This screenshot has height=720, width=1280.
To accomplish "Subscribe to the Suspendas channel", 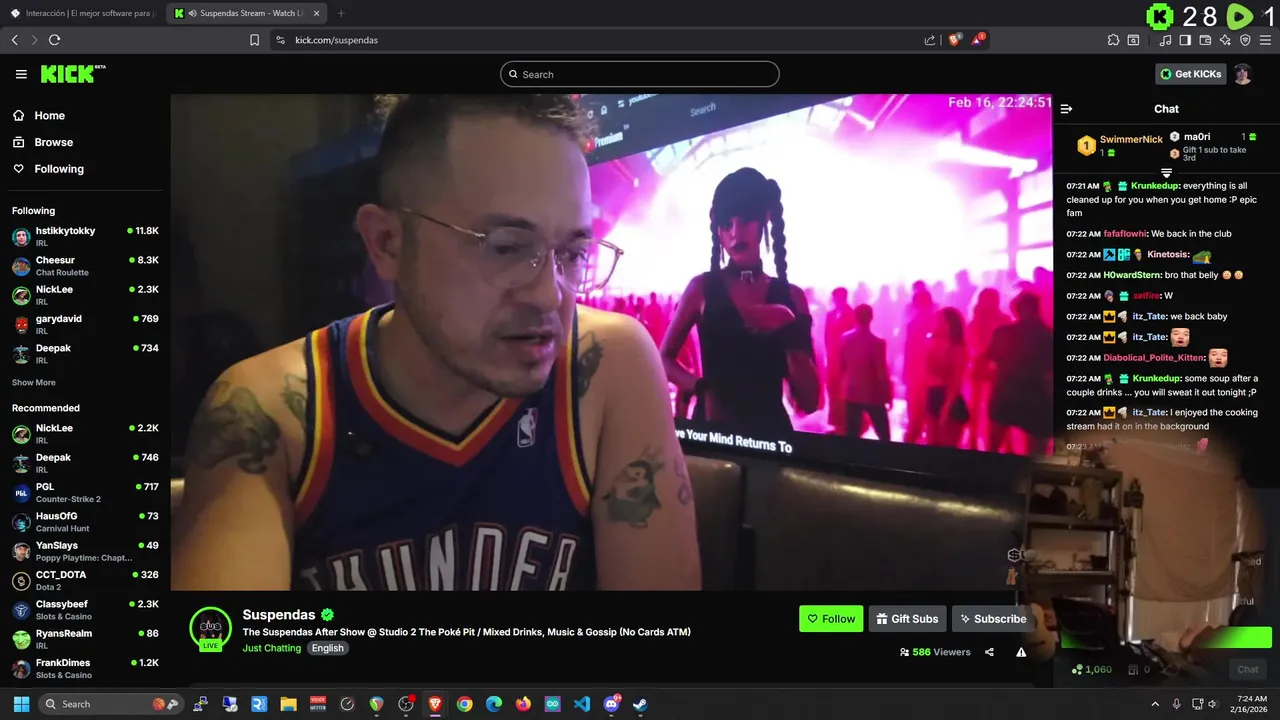I will coord(992,619).
